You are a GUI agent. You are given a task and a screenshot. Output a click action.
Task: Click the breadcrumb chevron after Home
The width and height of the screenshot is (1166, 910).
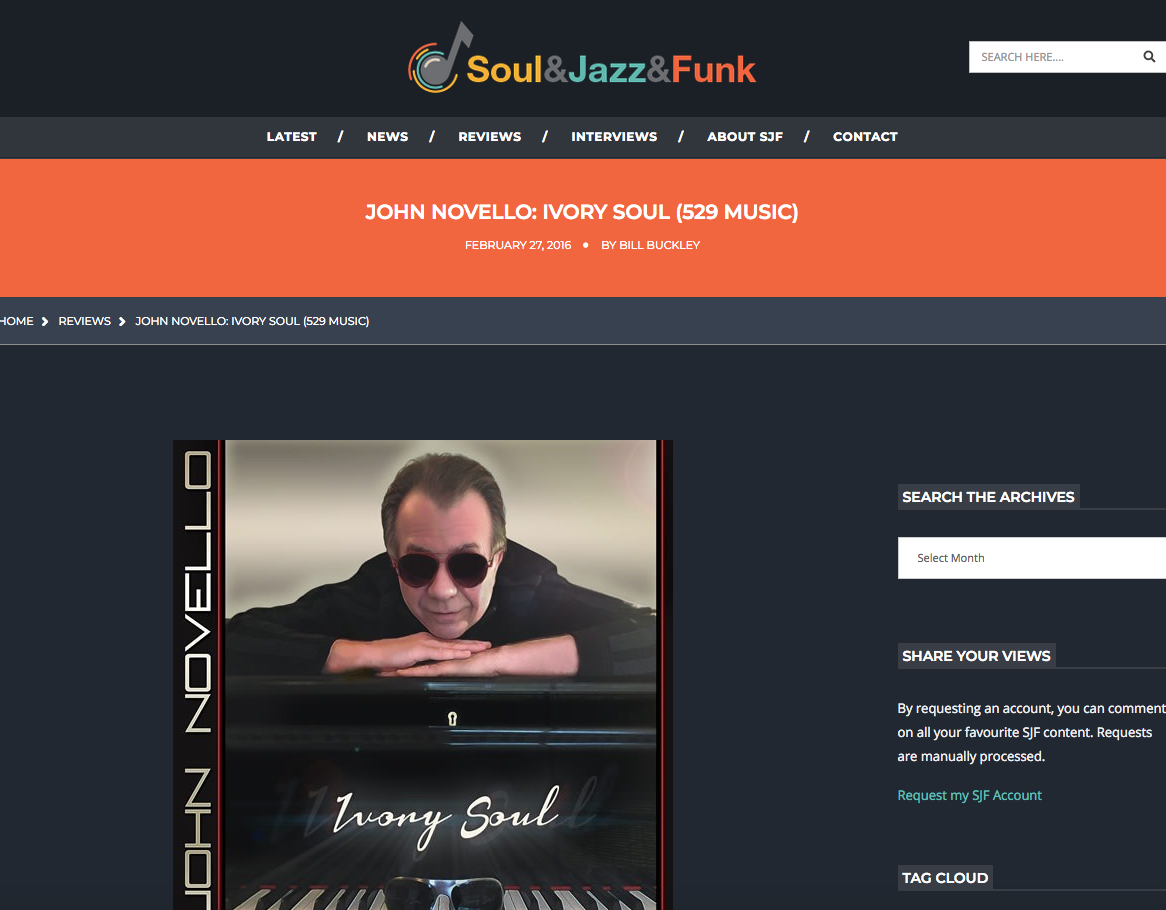point(45,321)
